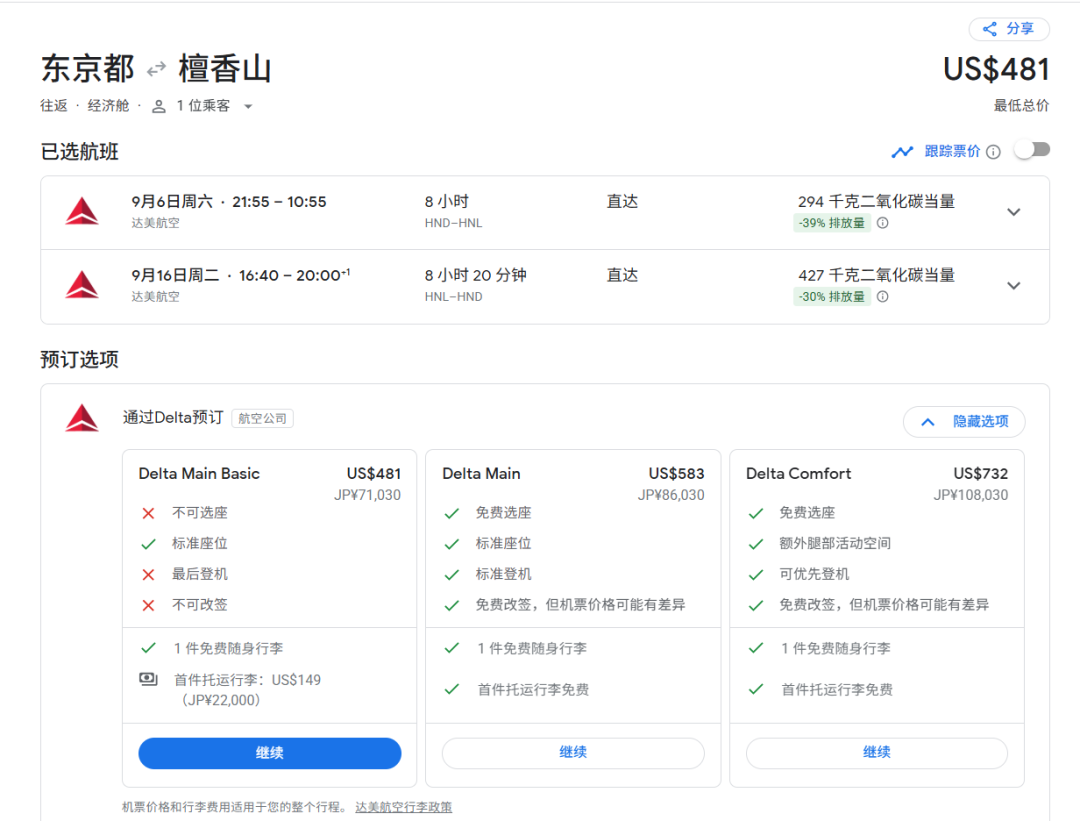Click Delta logo beside 通过Delta预订

[82, 418]
